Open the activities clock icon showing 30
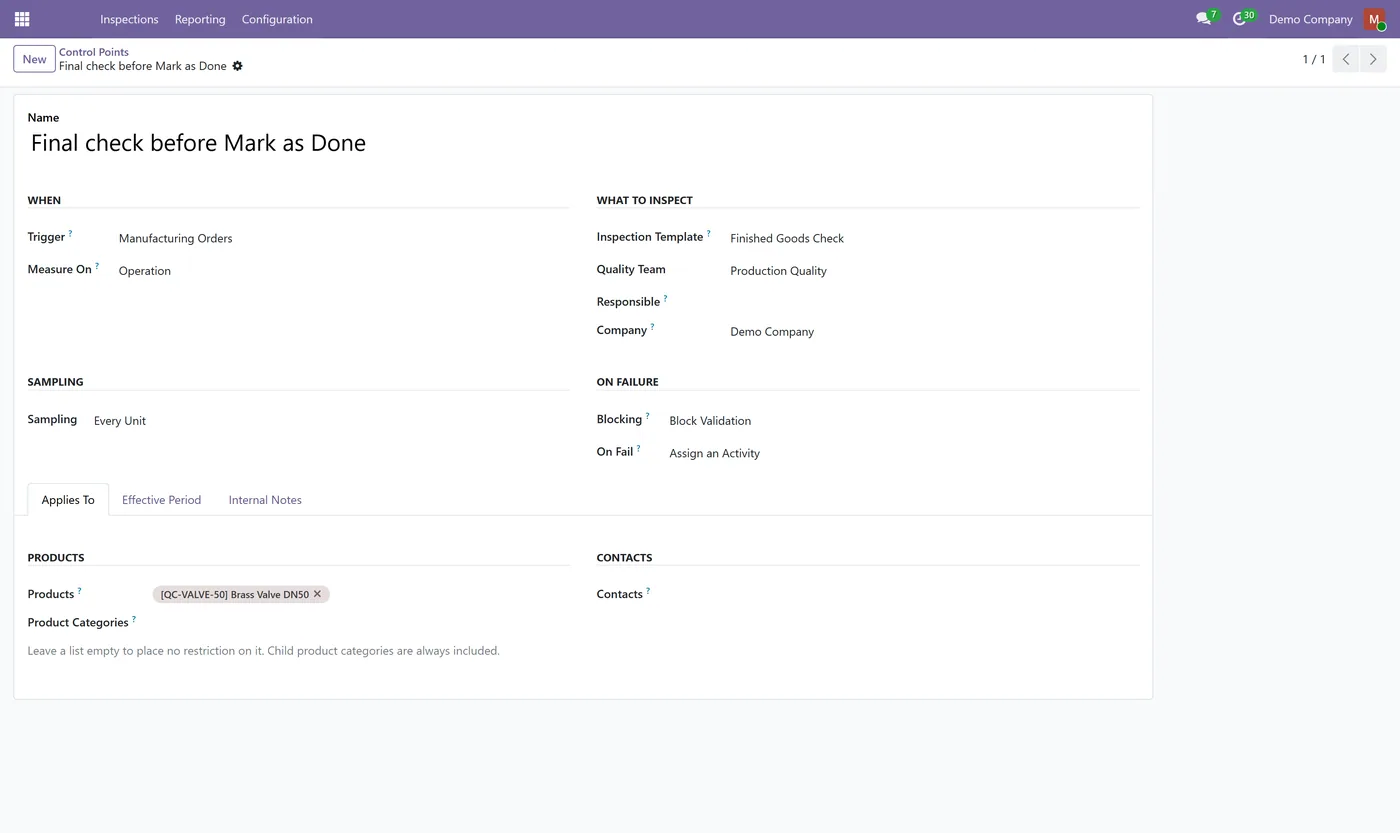 pyautogui.click(x=1239, y=19)
